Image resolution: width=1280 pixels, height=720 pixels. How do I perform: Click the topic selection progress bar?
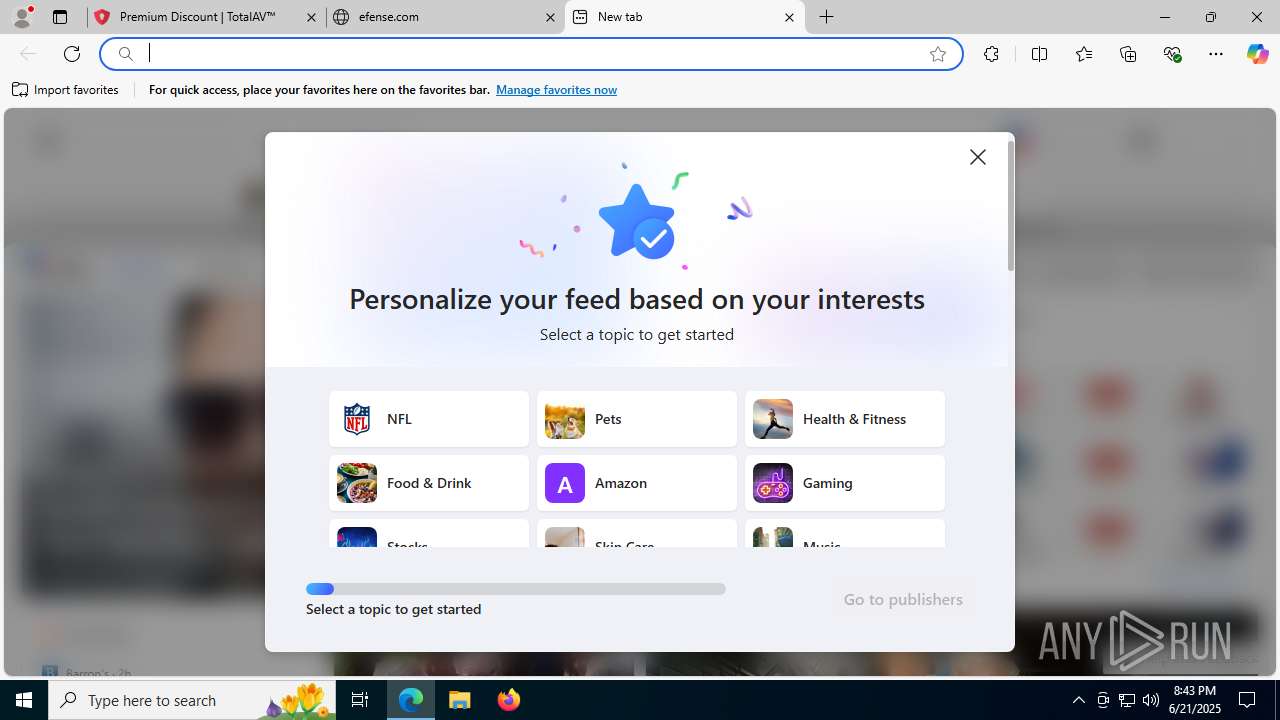pos(516,589)
